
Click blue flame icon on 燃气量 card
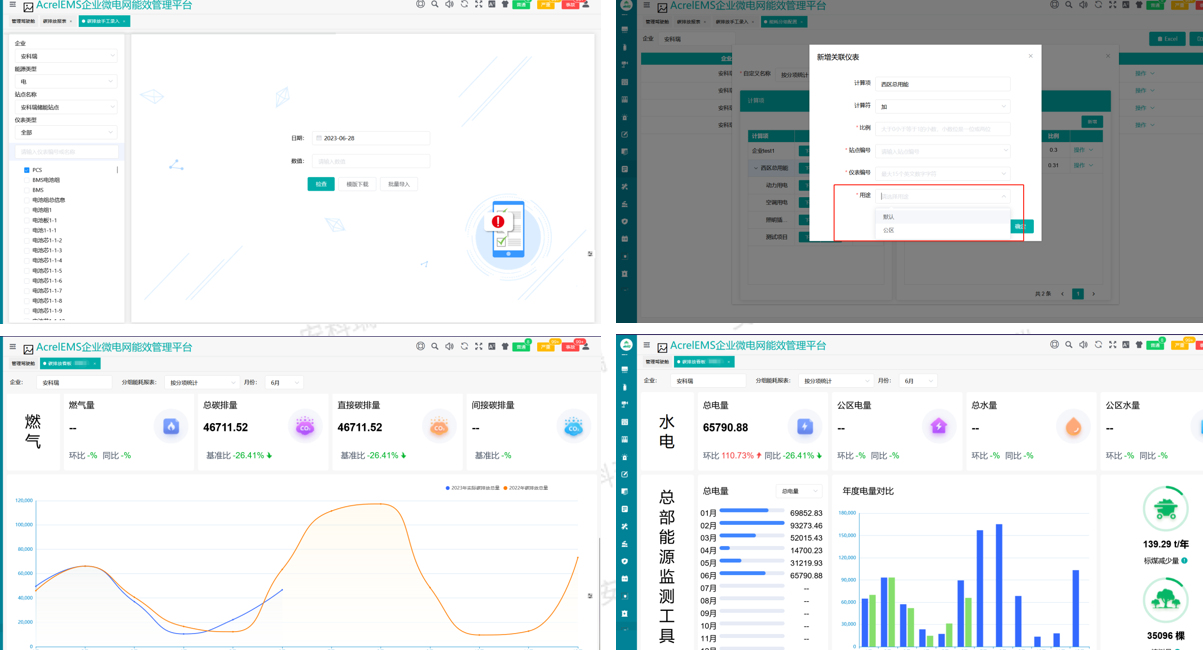pos(171,427)
